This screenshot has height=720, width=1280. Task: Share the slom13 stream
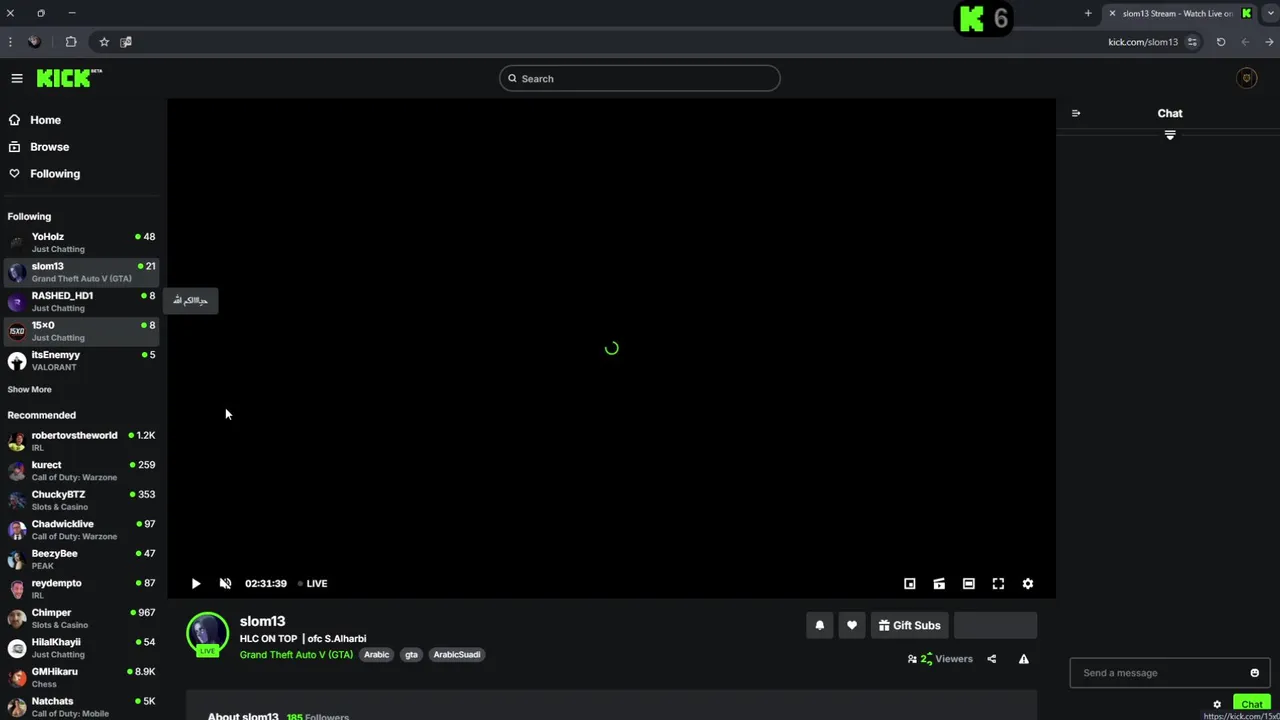click(x=992, y=659)
